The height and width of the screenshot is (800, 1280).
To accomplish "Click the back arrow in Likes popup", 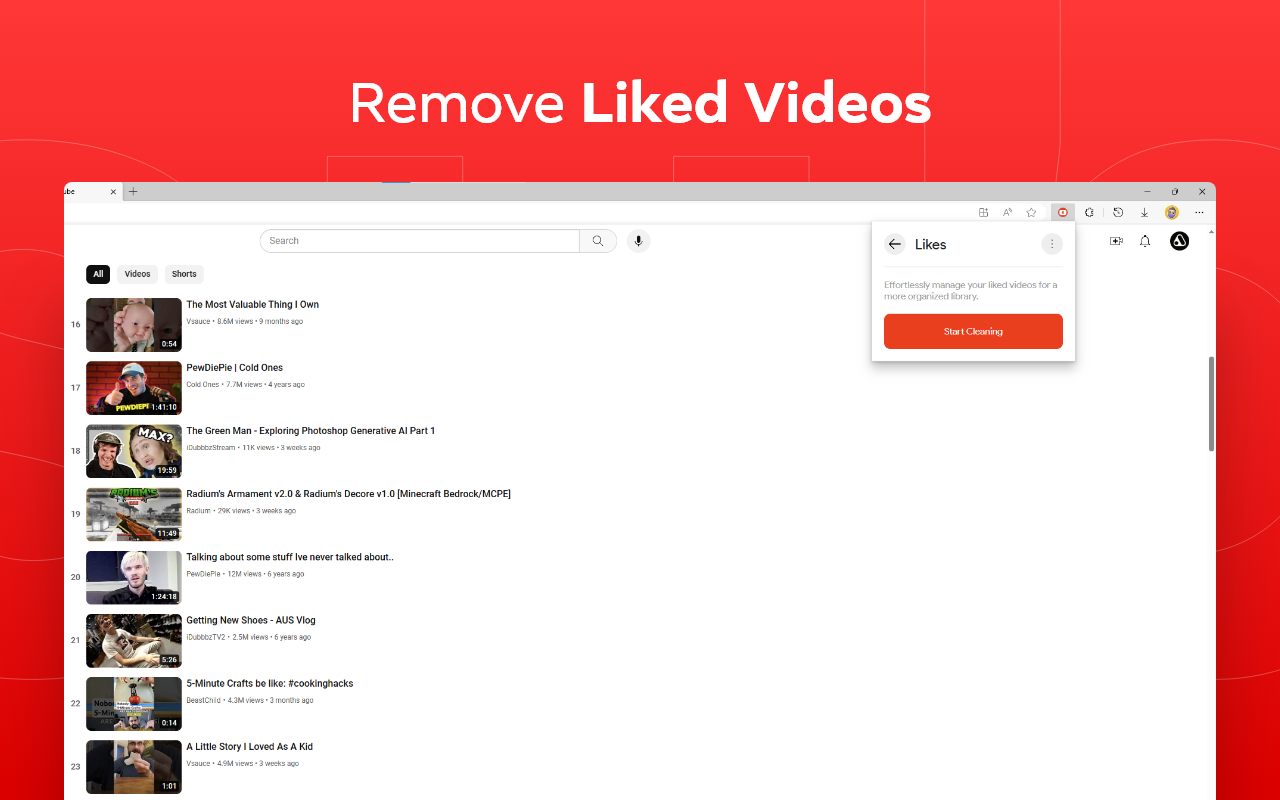I will click(895, 244).
